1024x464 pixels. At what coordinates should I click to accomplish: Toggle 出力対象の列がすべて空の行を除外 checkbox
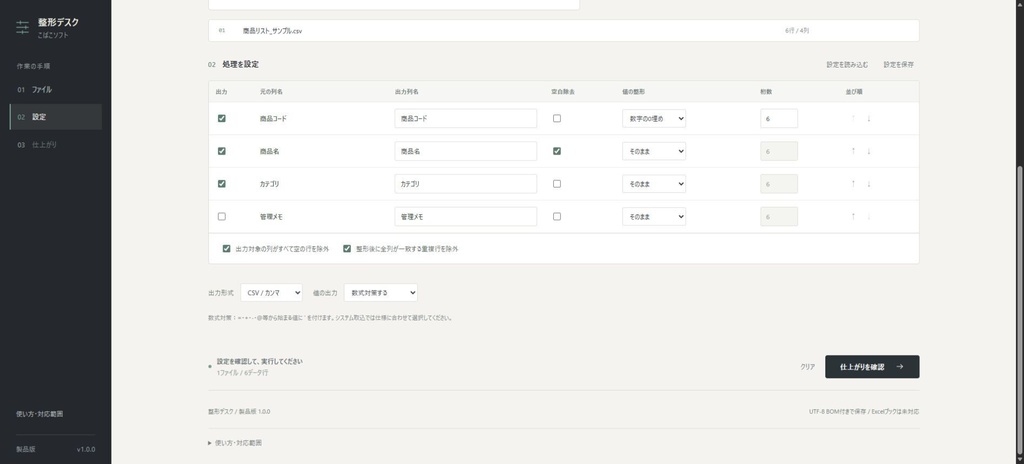(227, 249)
